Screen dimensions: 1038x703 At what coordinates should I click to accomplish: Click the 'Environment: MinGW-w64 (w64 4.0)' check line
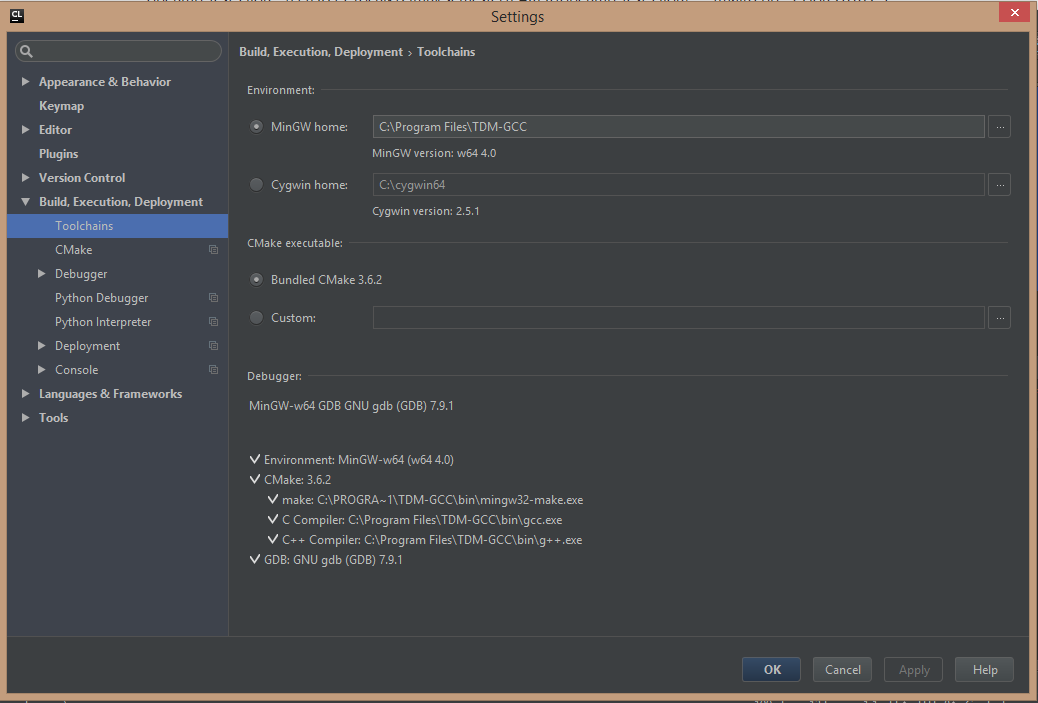point(352,459)
